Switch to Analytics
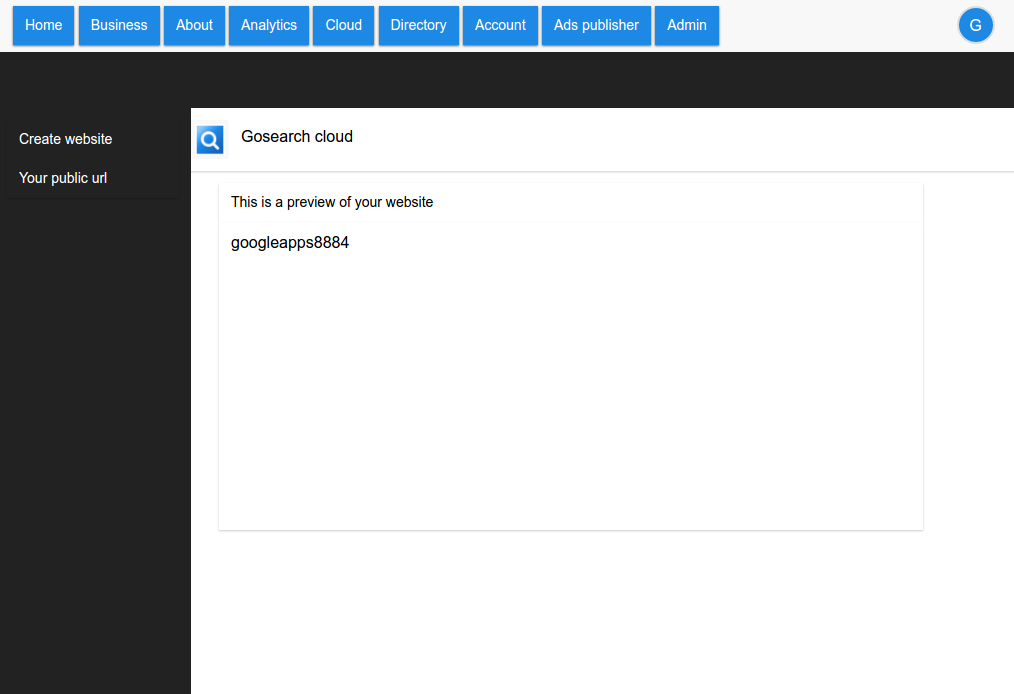This screenshot has width=1014, height=694. pyautogui.click(x=269, y=25)
